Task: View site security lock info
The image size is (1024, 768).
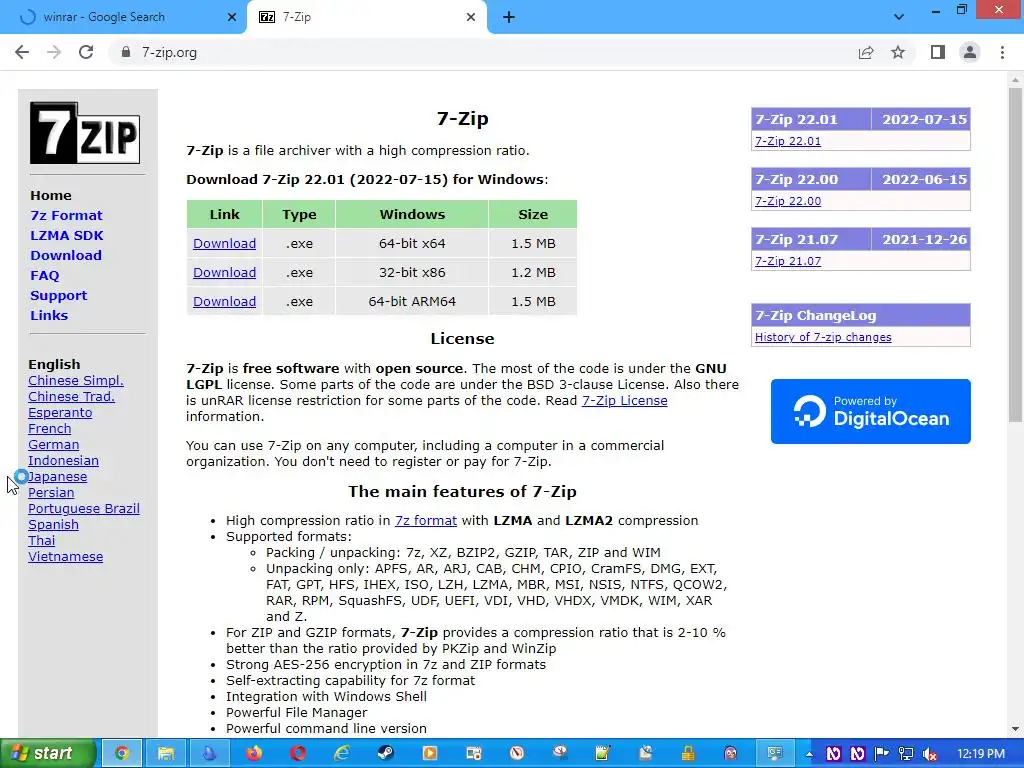Action: [125, 52]
